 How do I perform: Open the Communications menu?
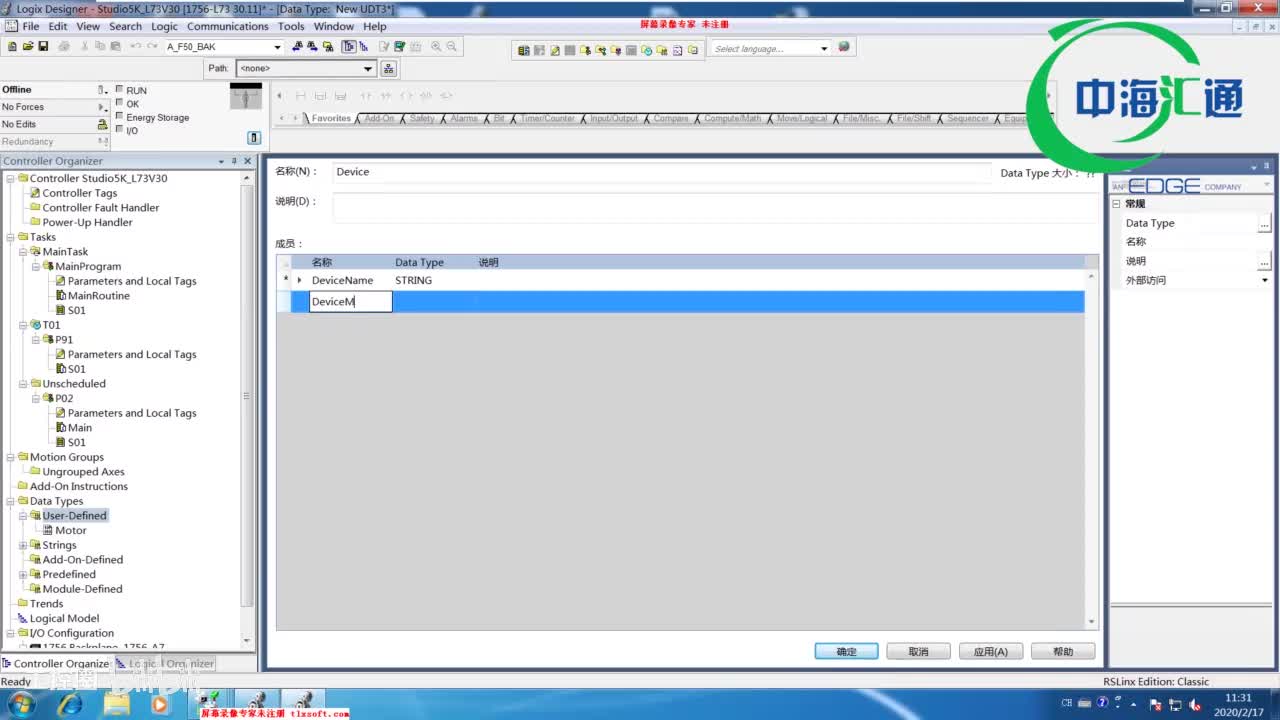pos(228,26)
